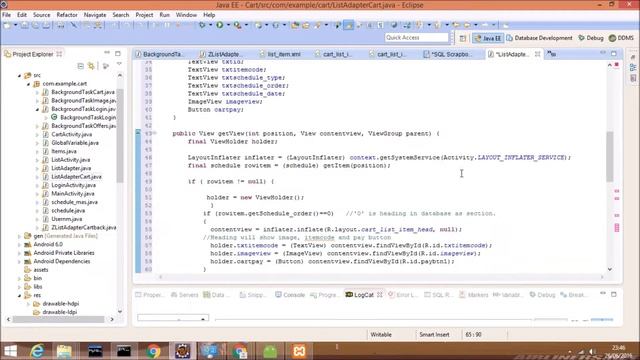The height and width of the screenshot is (360, 640).
Task: Click Link with Editor icon in Project Explorer
Action: pyautogui.click(x=91, y=66)
